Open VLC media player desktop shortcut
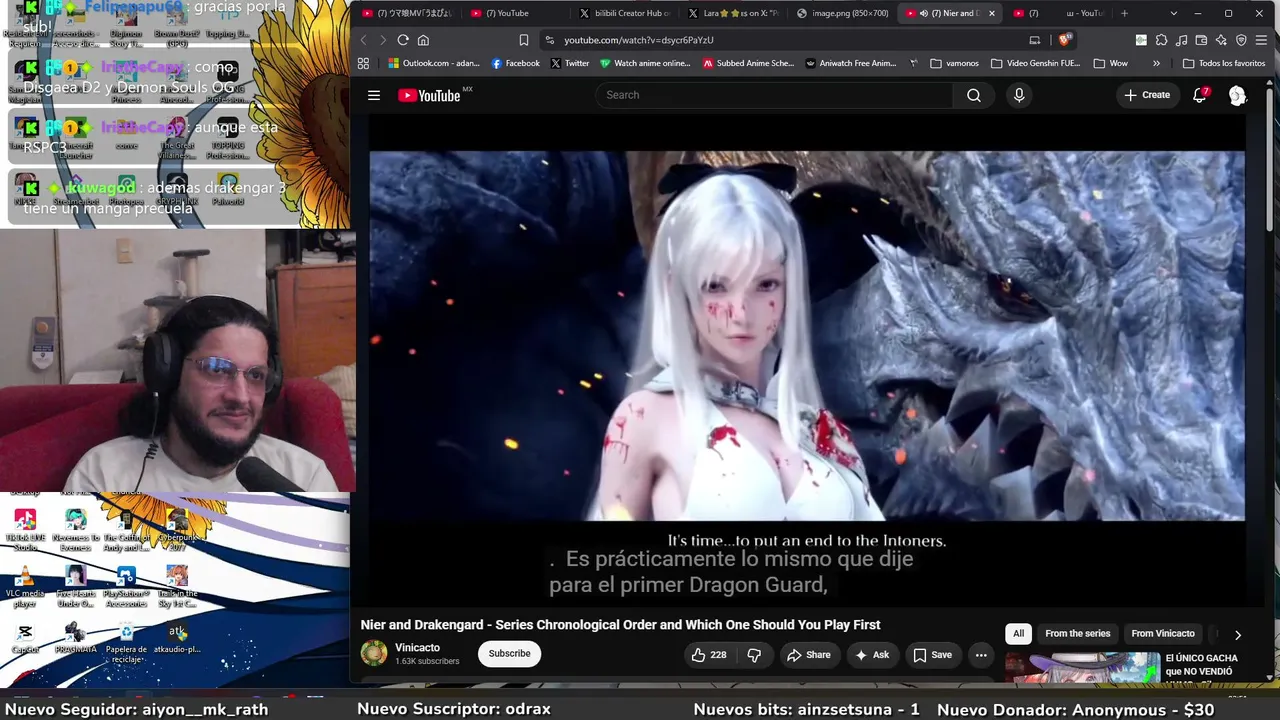This screenshot has height=720, width=1280. tap(25, 586)
